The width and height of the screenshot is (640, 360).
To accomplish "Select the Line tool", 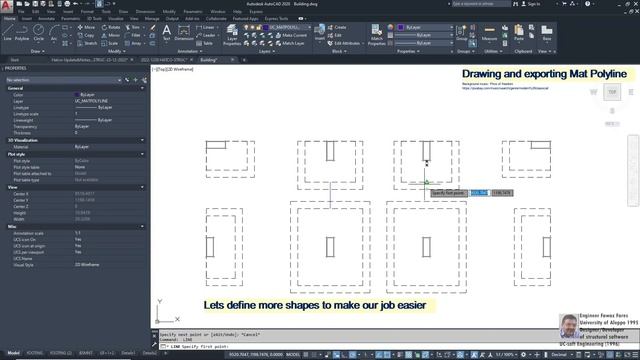I will coord(7,32).
